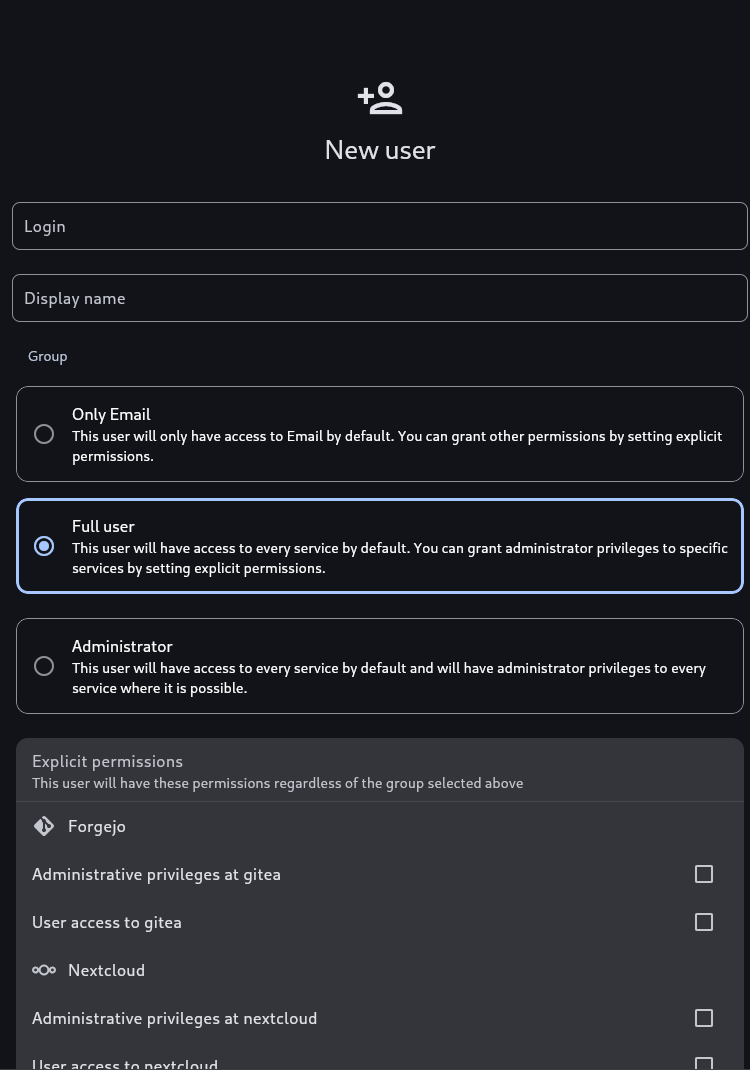The width and height of the screenshot is (750, 1070).
Task: Focus the Login input field
Action: click(379, 226)
